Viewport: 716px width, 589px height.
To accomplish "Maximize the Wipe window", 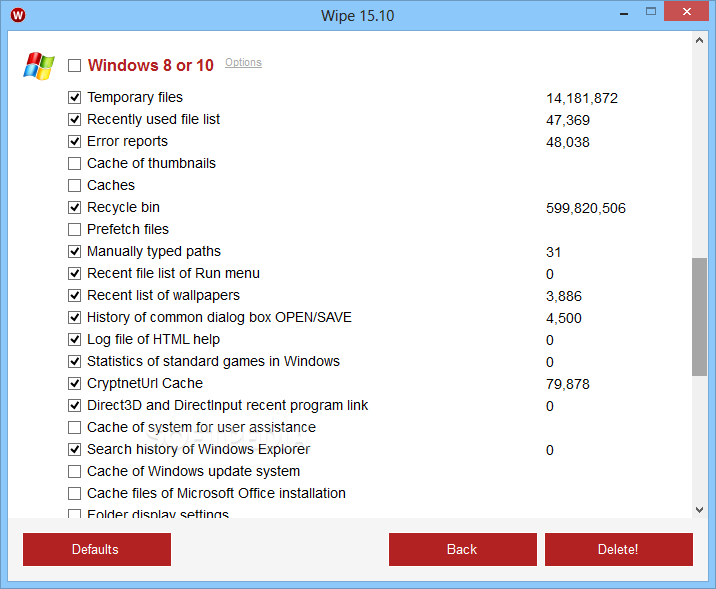I will 651,11.
